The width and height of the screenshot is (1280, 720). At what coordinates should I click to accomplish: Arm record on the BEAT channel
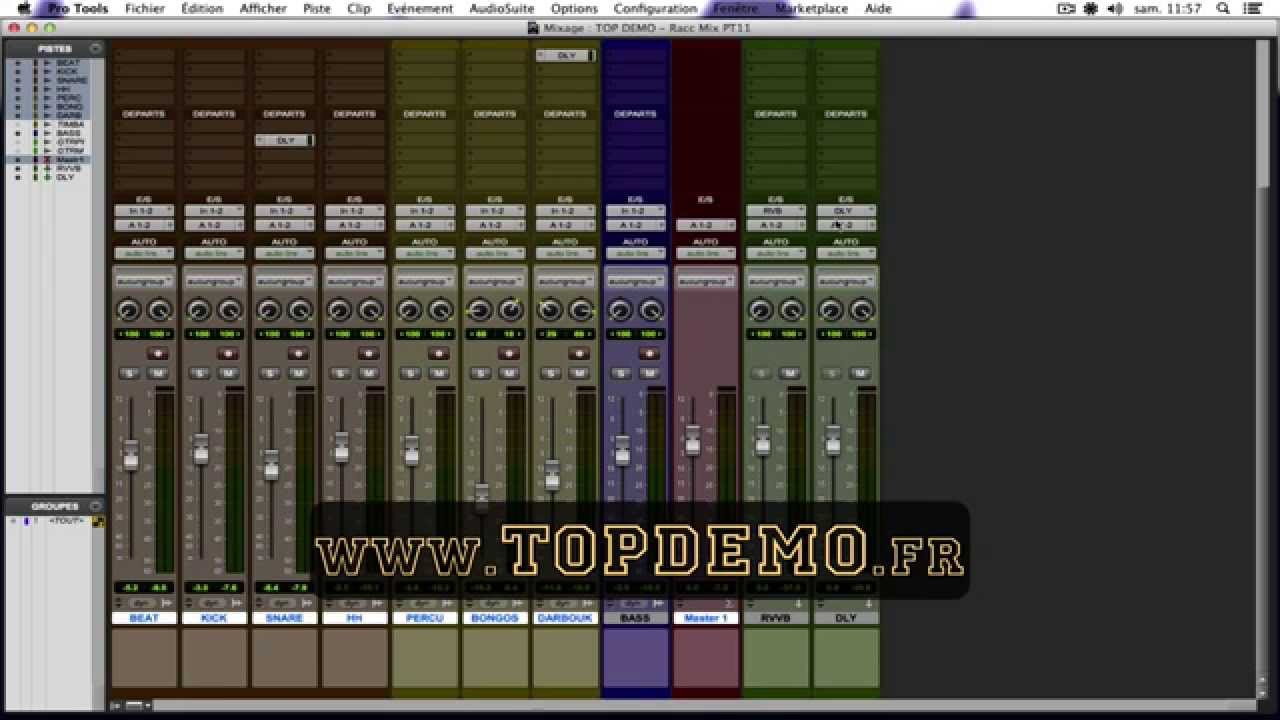(x=158, y=353)
